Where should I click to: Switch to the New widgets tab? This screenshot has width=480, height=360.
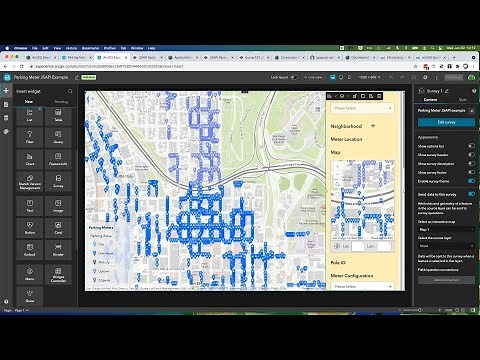click(29, 101)
